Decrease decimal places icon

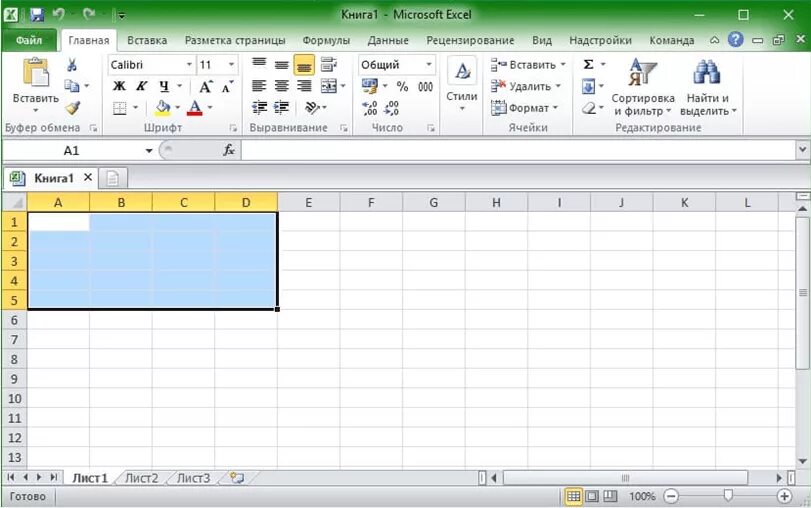392,108
